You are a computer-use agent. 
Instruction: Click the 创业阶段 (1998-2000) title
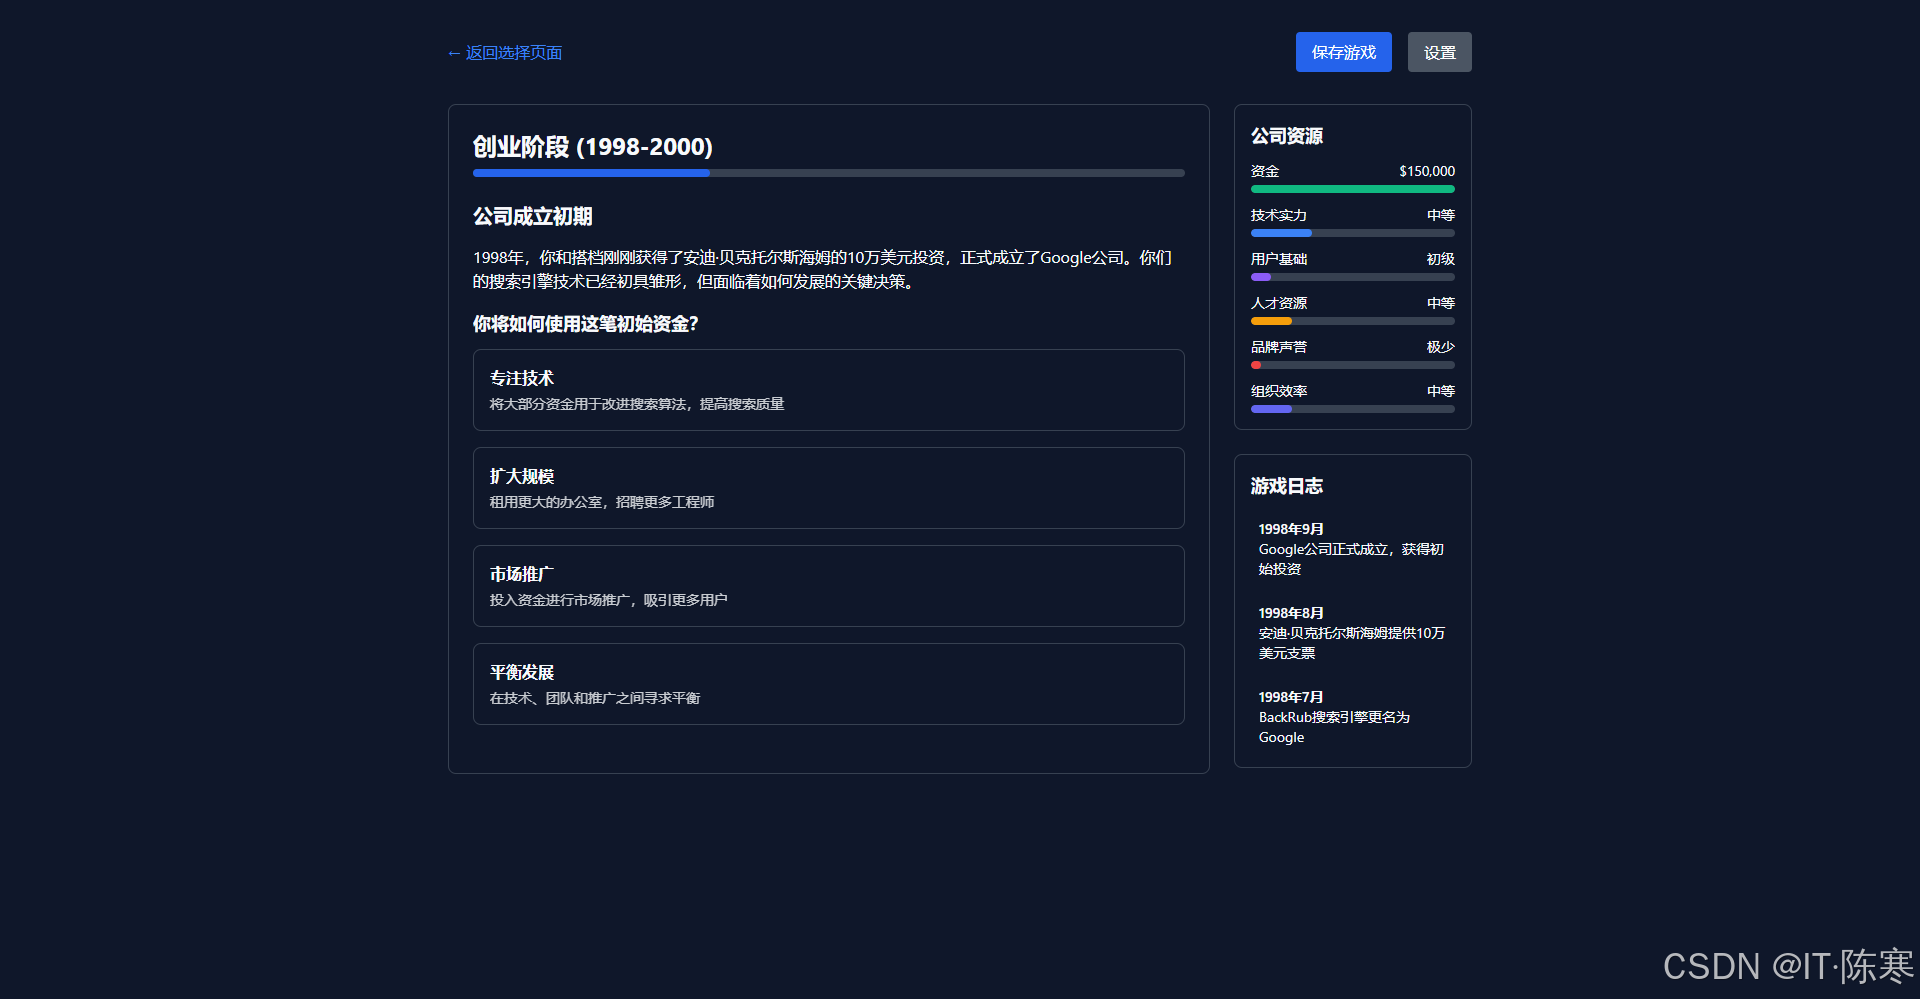tap(593, 147)
